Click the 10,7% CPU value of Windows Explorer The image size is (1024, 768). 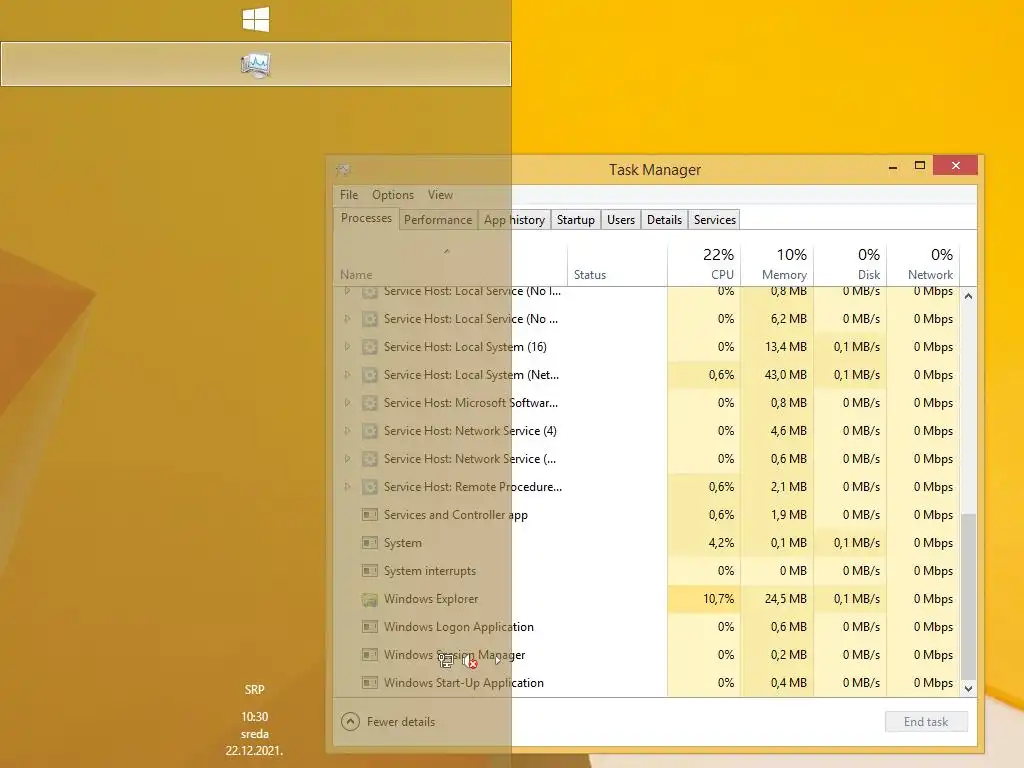[718, 599]
